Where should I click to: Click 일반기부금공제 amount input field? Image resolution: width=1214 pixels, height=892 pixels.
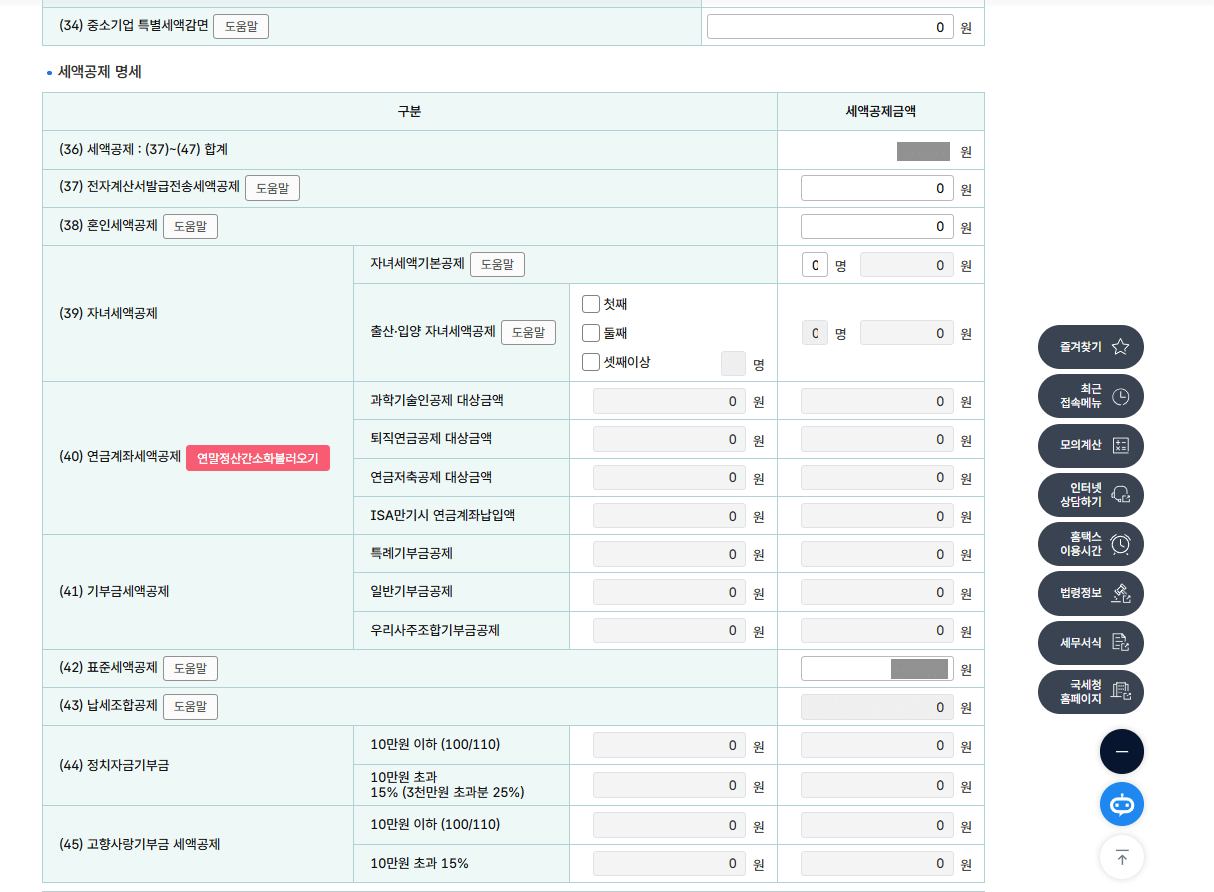(669, 592)
